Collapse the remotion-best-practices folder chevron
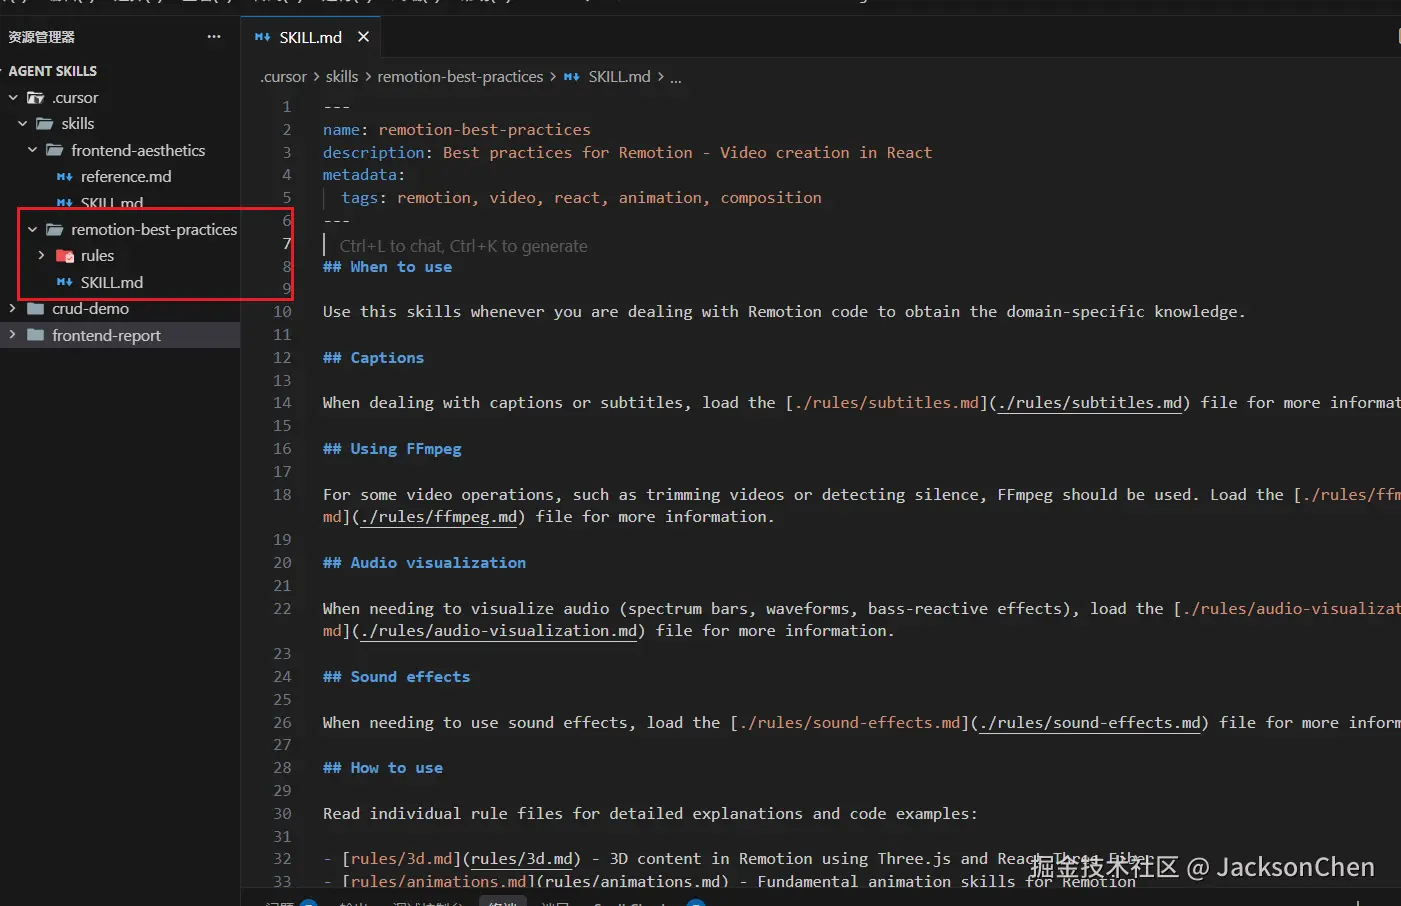 coord(33,230)
